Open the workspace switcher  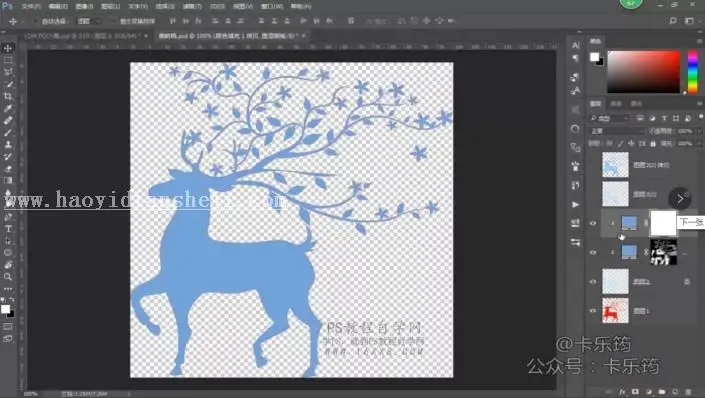coord(689,21)
